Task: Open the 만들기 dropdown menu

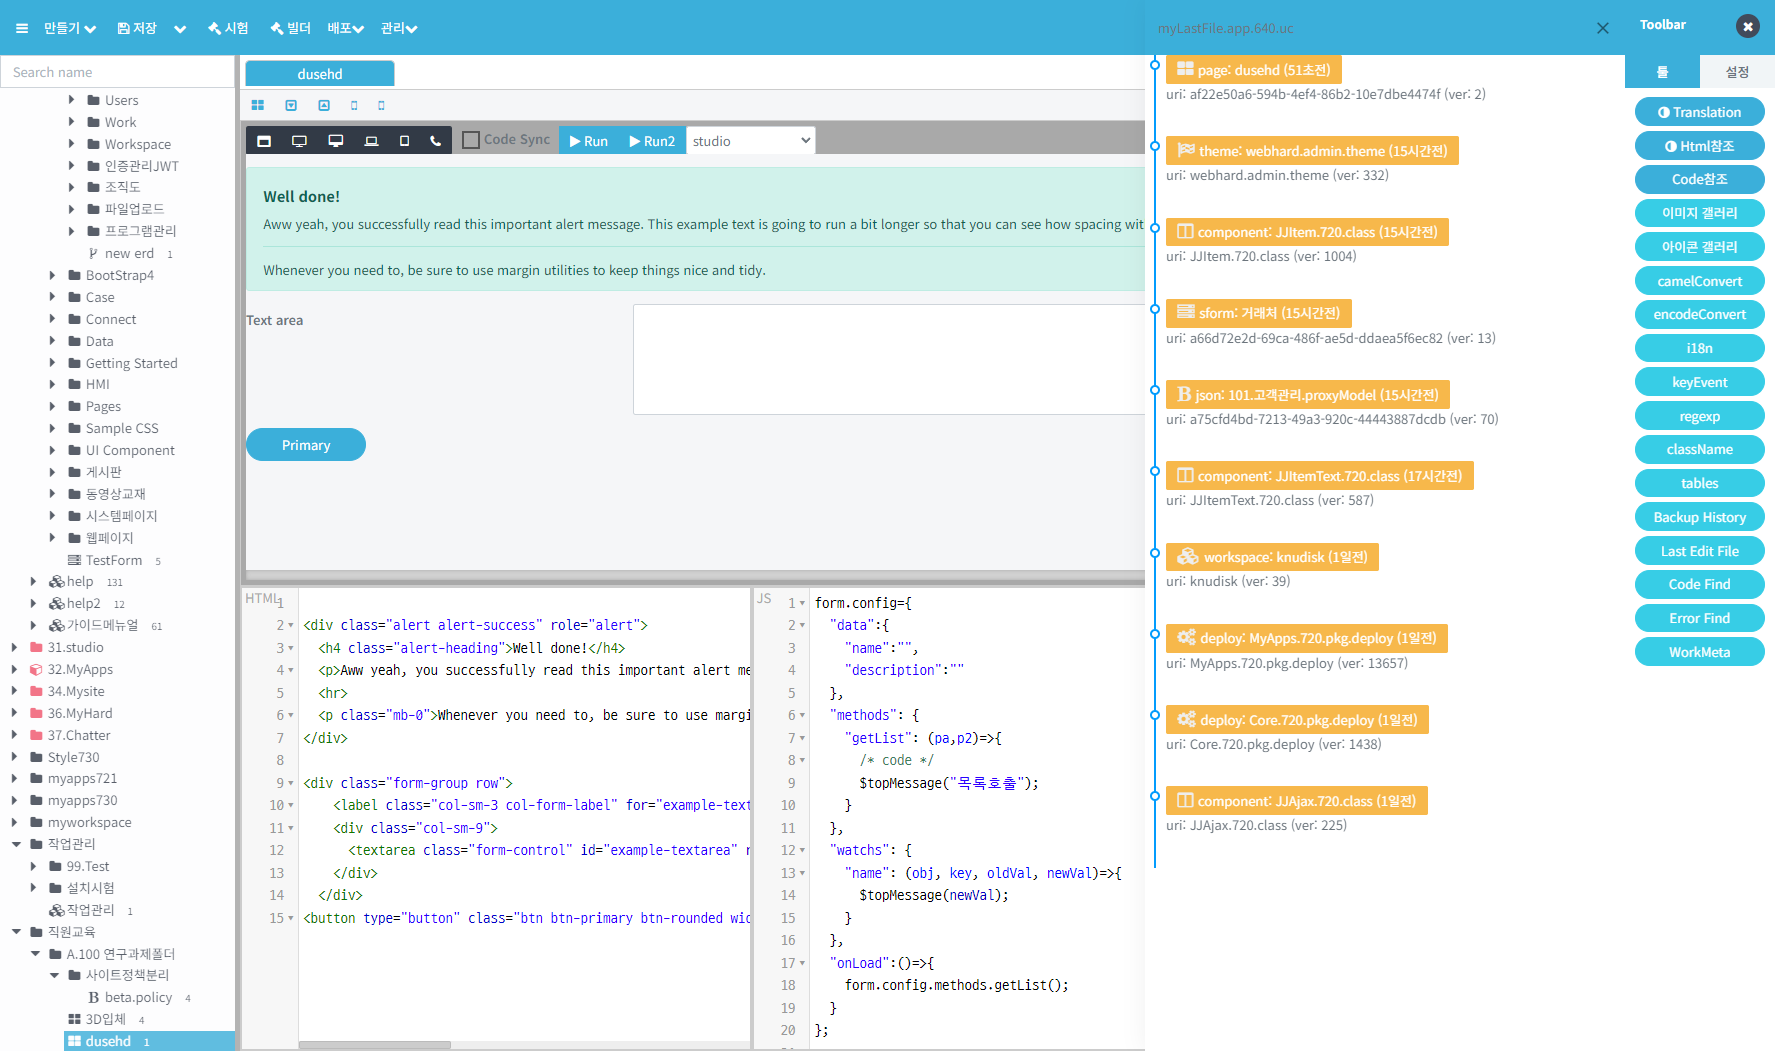Action: click(x=70, y=28)
